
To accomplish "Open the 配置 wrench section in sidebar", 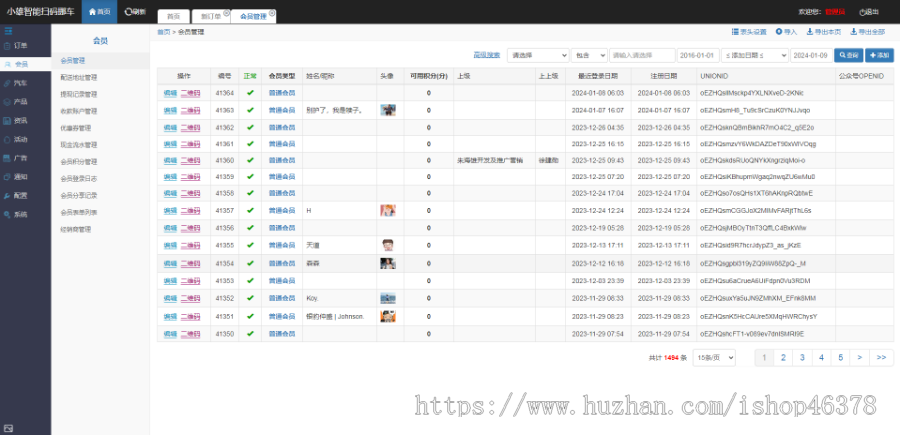I will pos(15,196).
